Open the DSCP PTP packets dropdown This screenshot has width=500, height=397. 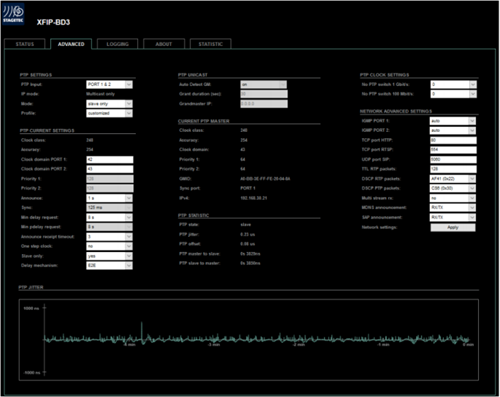coord(453,188)
